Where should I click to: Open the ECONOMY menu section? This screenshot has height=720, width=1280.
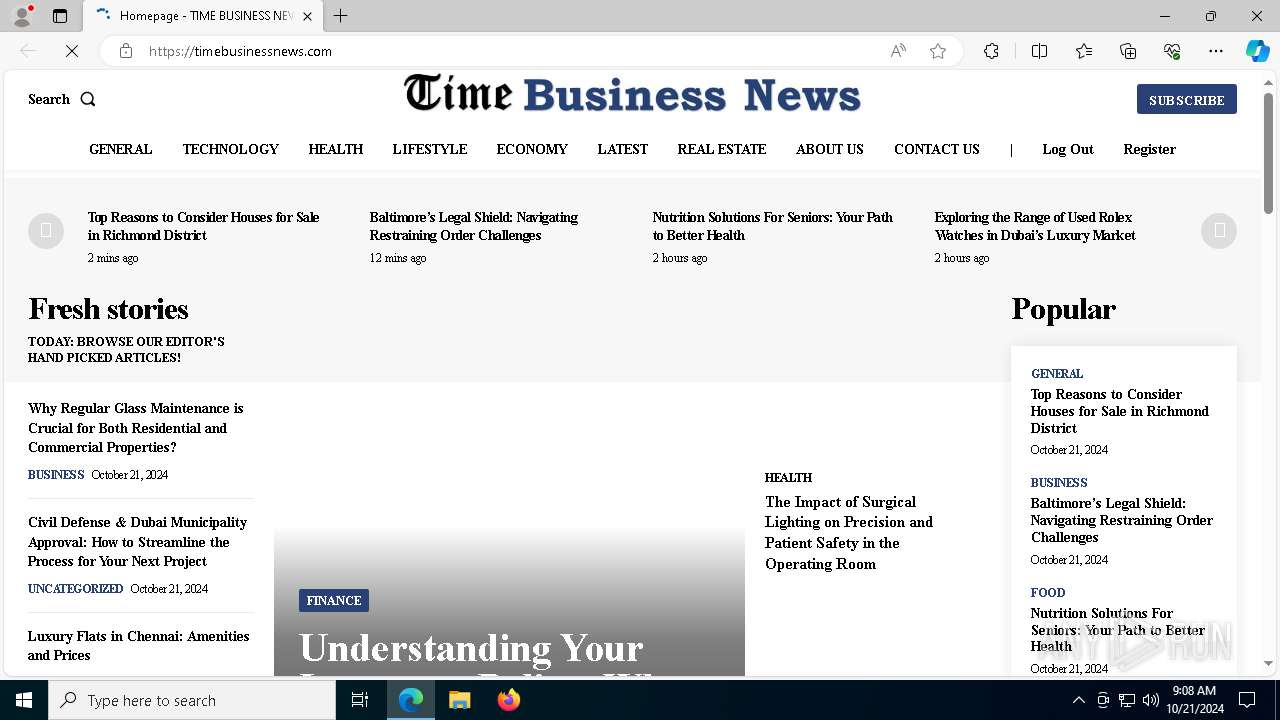[532, 149]
